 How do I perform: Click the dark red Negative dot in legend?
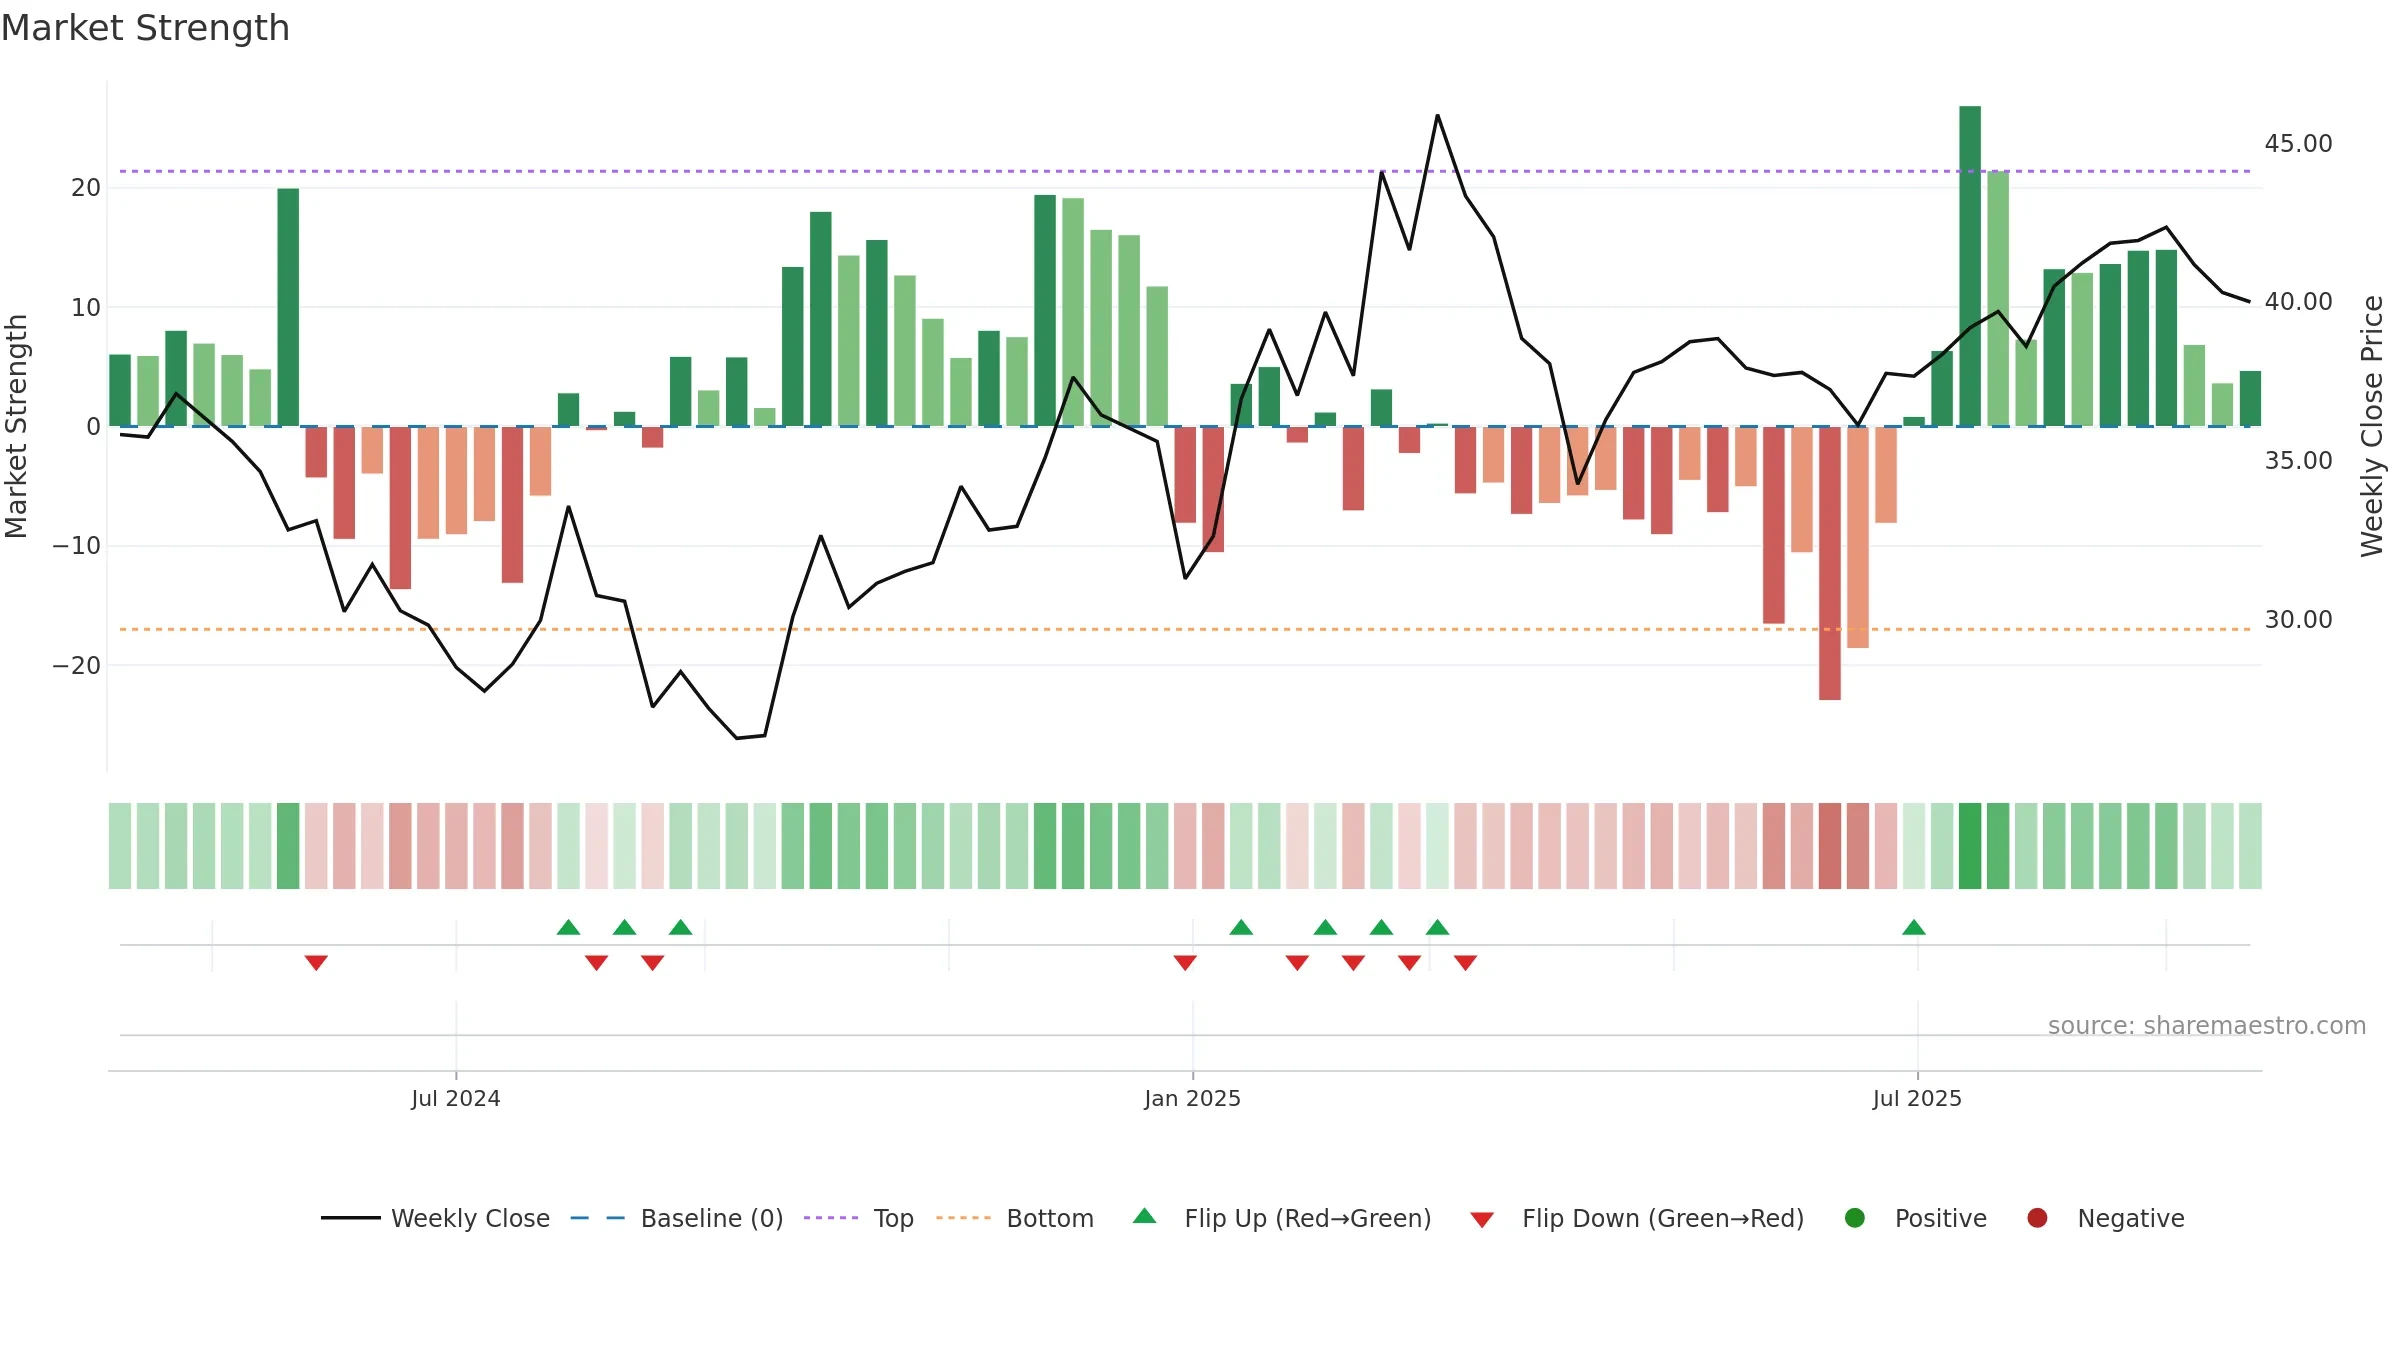pyautogui.click(x=2037, y=1218)
